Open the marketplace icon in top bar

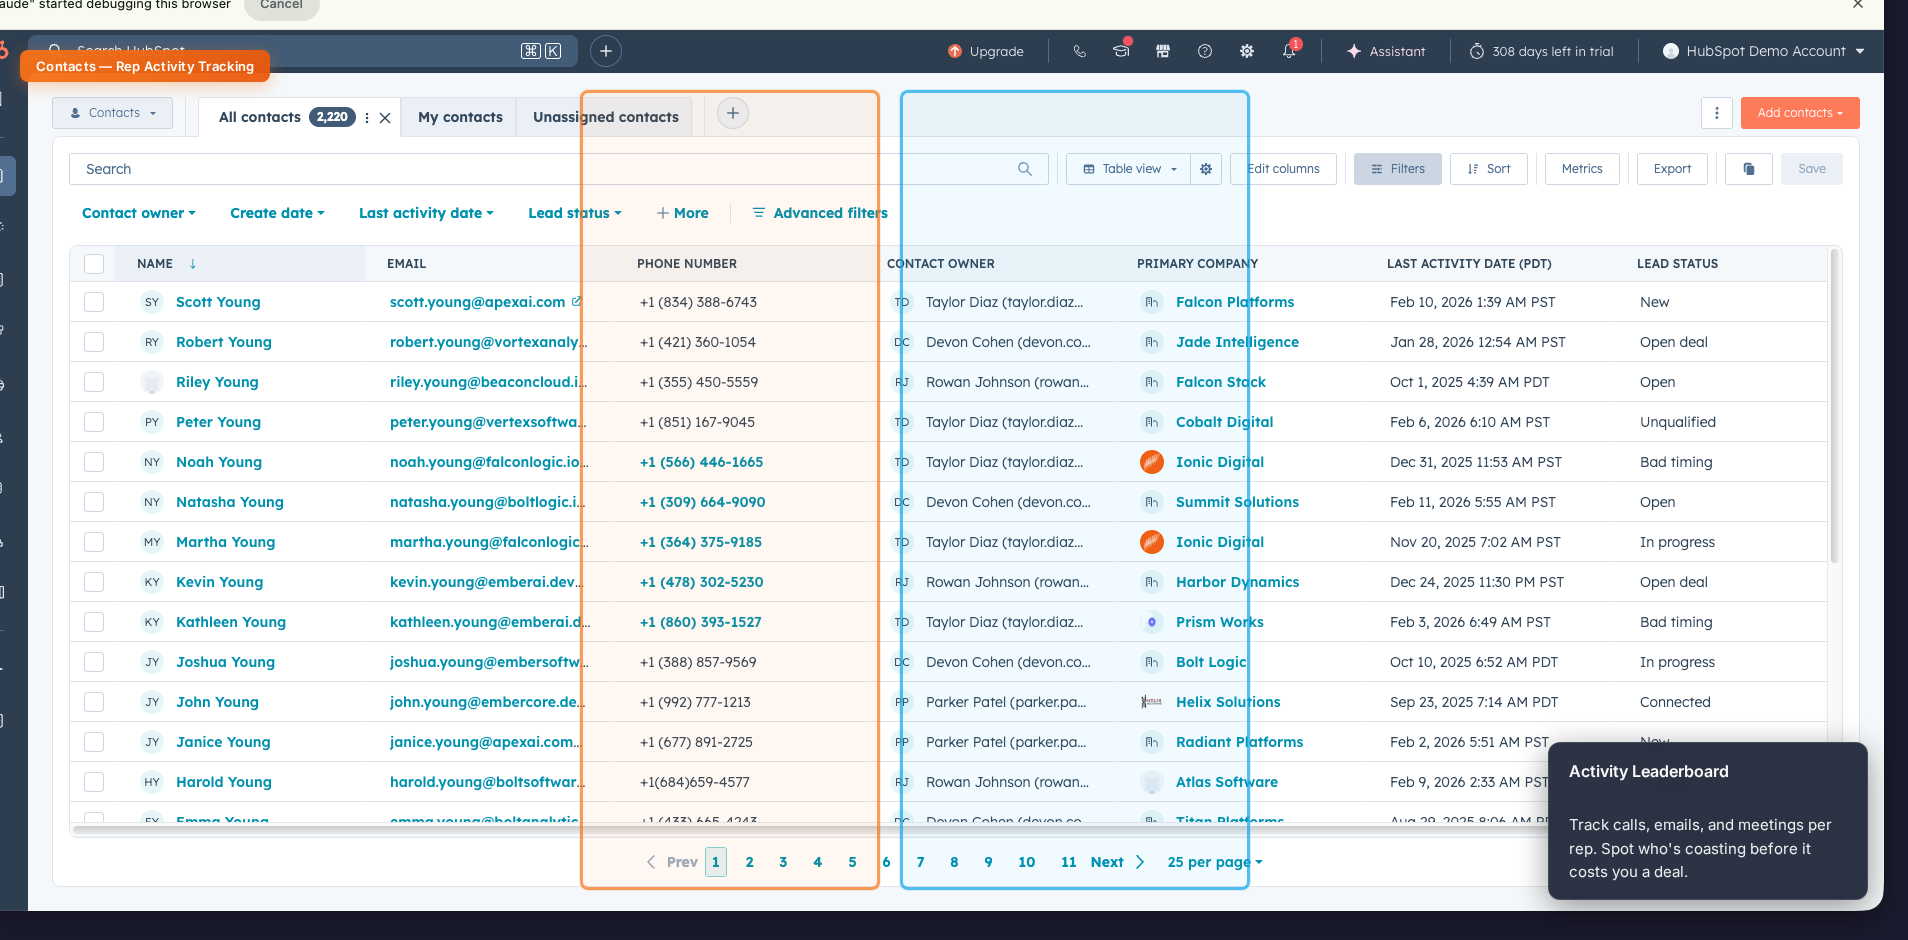[x=1163, y=51]
